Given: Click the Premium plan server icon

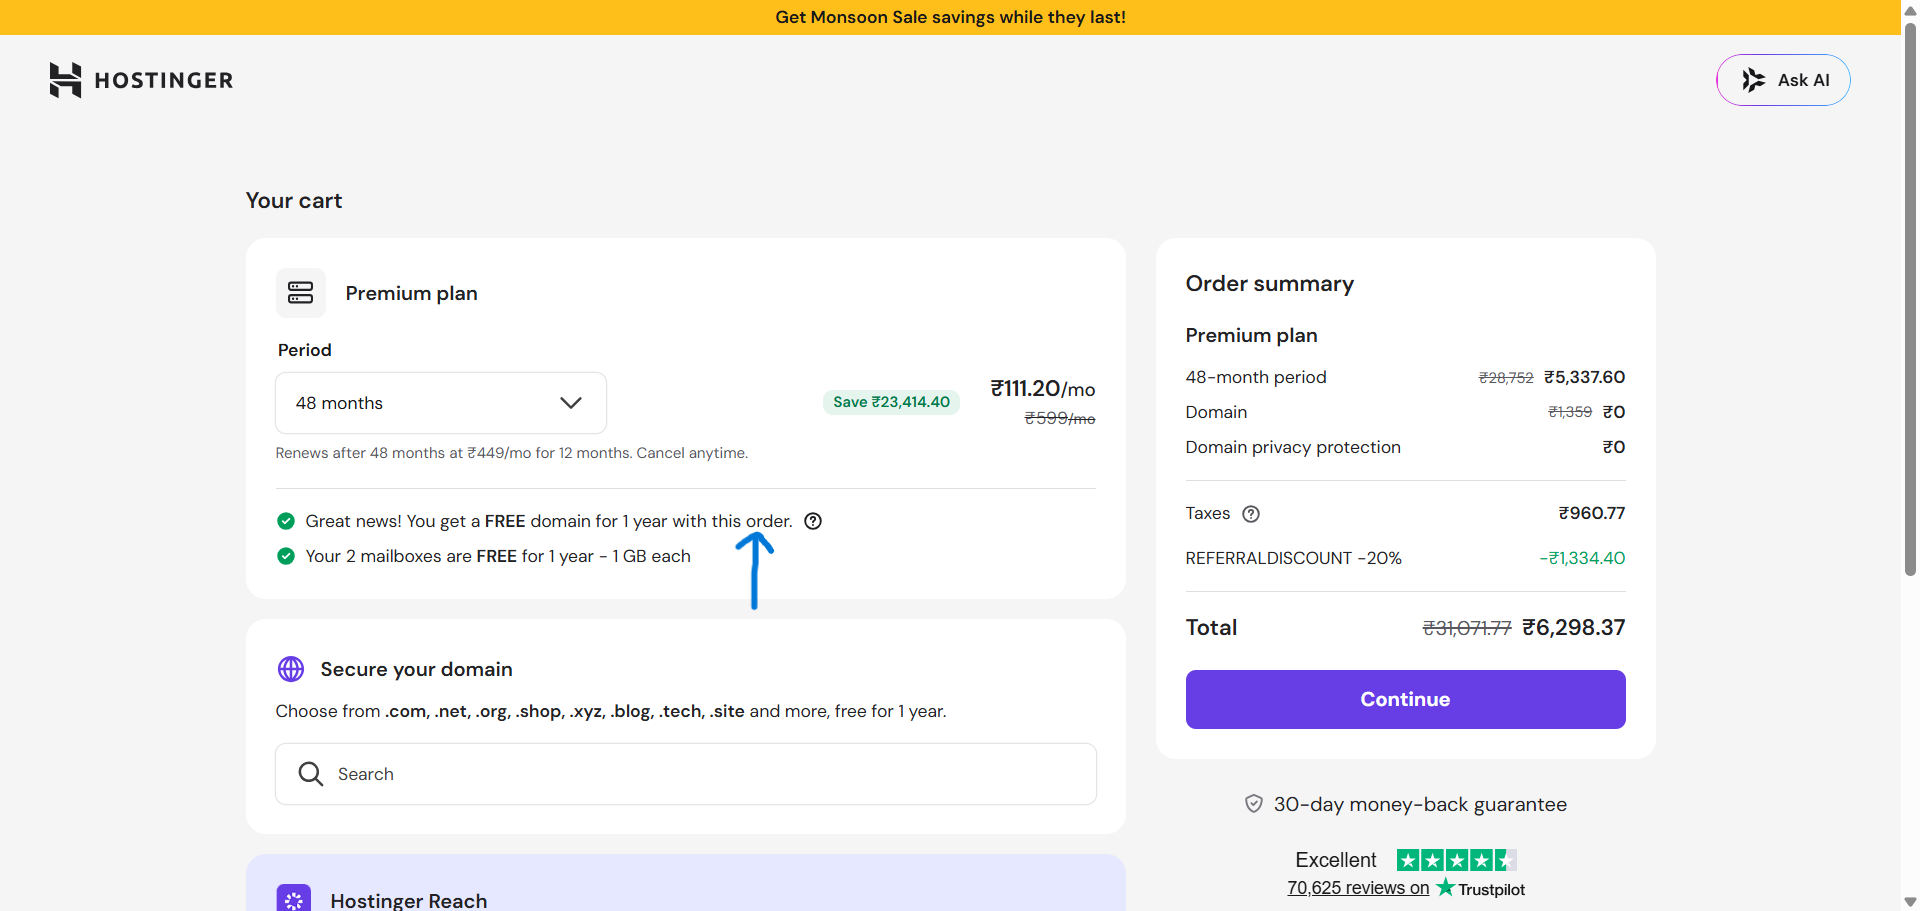Looking at the screenshot, I should [x=300, y=293].
